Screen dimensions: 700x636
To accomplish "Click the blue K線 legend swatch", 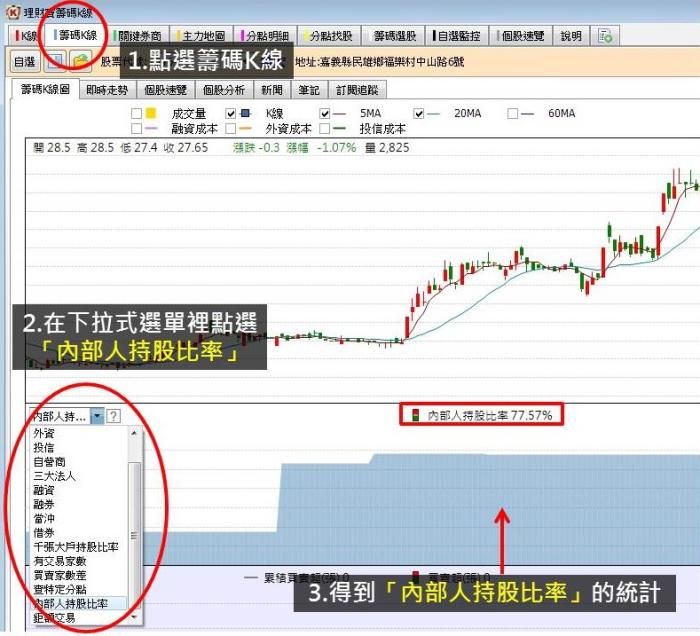I will 246,113.
